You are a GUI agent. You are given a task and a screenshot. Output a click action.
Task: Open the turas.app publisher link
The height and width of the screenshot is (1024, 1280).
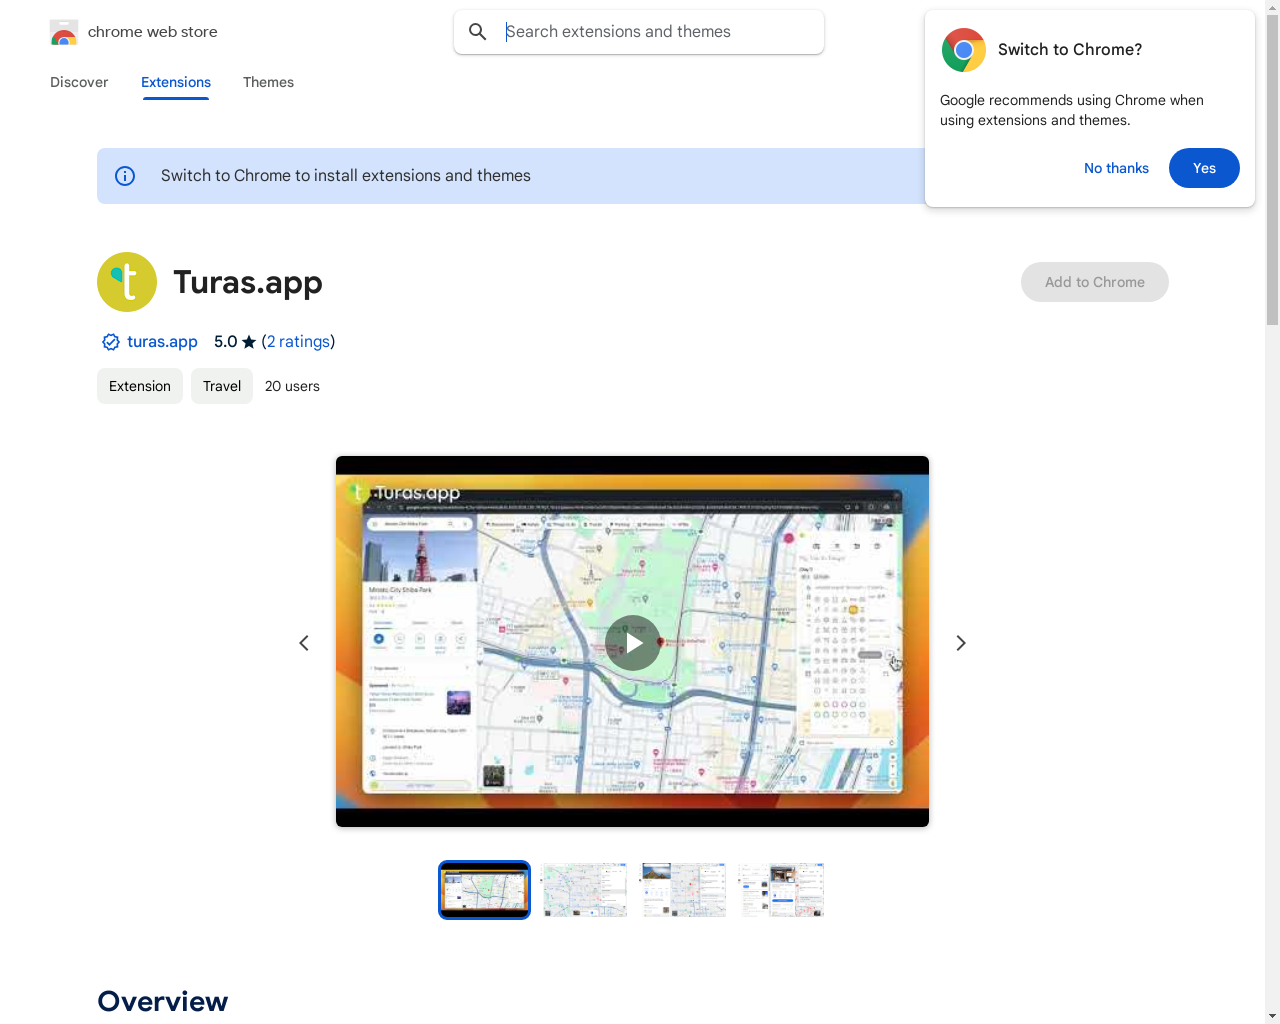[162, 342]
